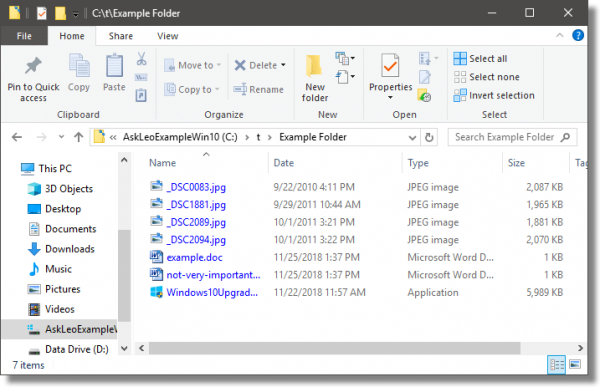
Task: Click the Copy path icon
Action: (x=141, y=77)
